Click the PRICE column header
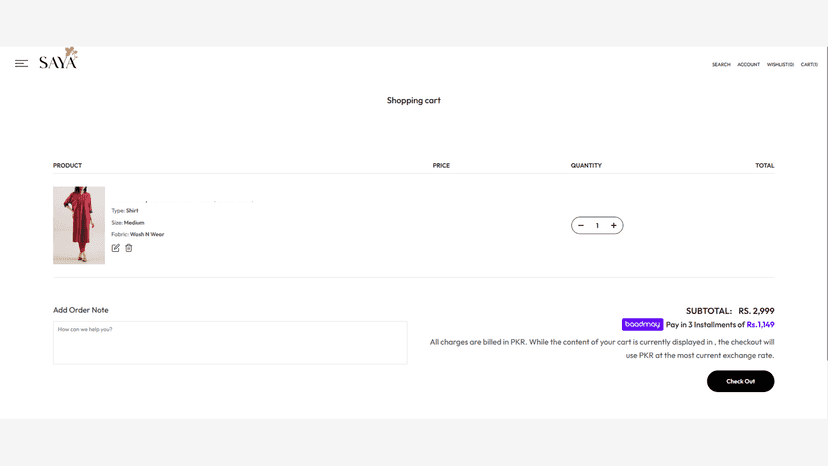This screenshot has height=466, width=828. tap(441, 165)
